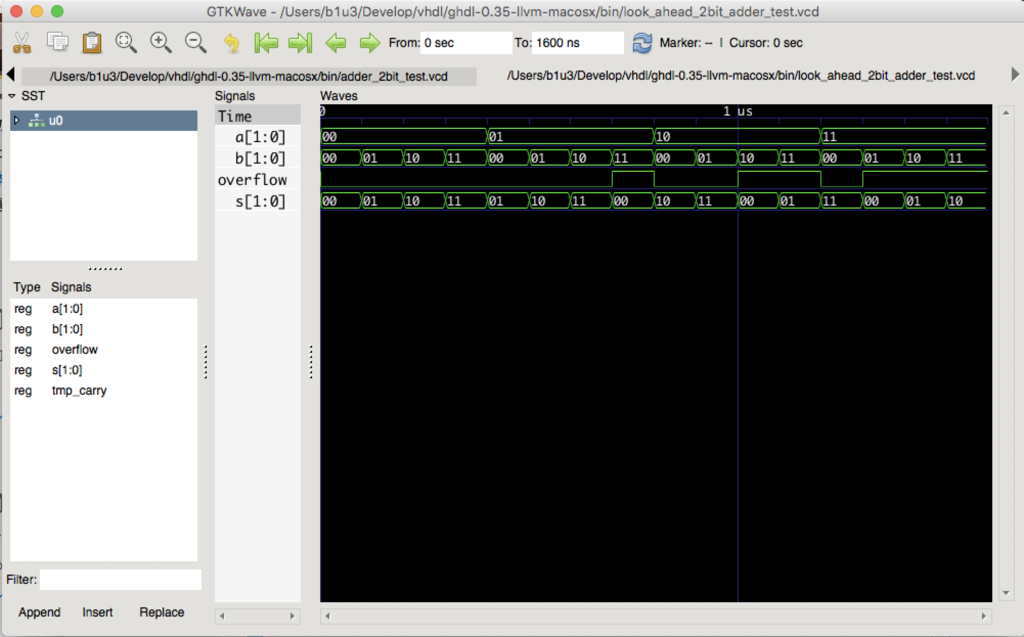Viewport: 1024px width, 637px height.
Task: Click the Replace button
Action: (161, 612)
